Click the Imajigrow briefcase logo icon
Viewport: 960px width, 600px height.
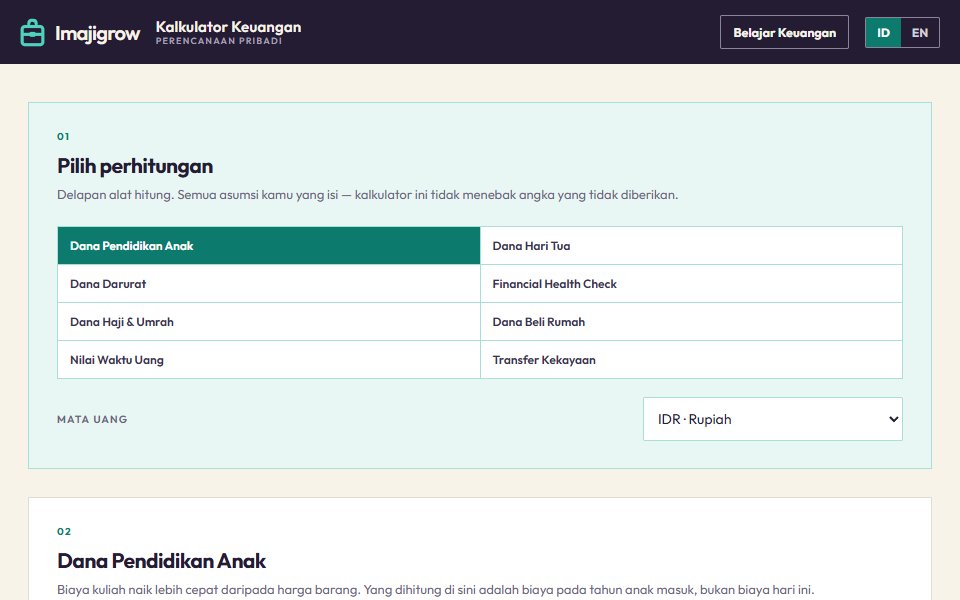[x=32, y=32]
